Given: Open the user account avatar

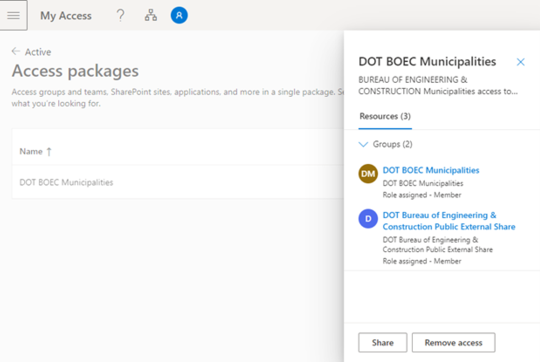Looking at the screenshot, I should click(x=179, y=15).
